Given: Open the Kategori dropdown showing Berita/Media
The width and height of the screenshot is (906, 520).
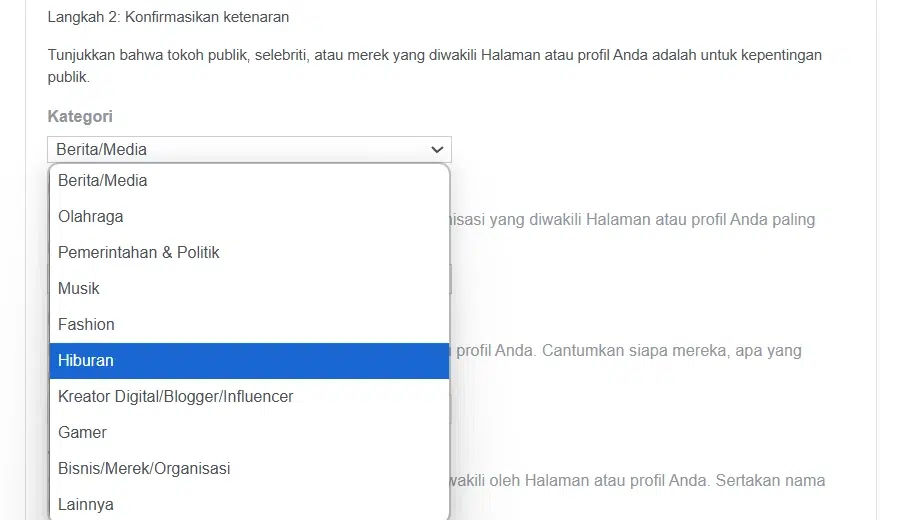Looking at the screenshot, I should click(x=249, y=150).
